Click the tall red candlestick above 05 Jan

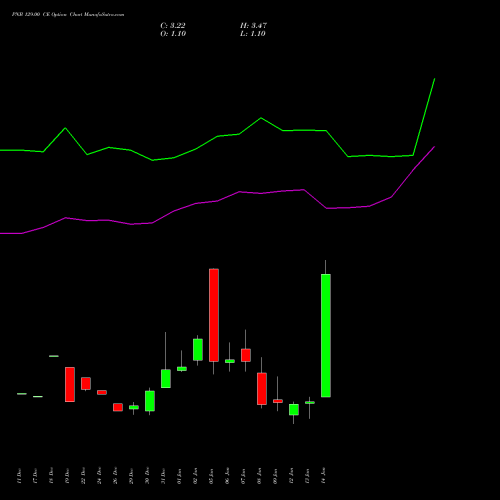tap(214, 315)
